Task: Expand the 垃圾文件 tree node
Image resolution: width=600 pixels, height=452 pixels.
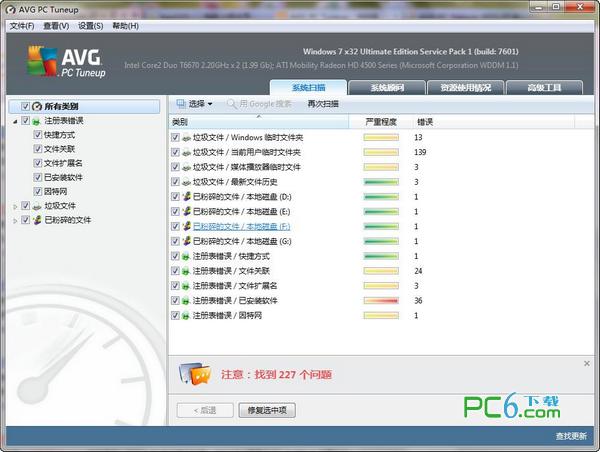Action: [x=15, y=207]
